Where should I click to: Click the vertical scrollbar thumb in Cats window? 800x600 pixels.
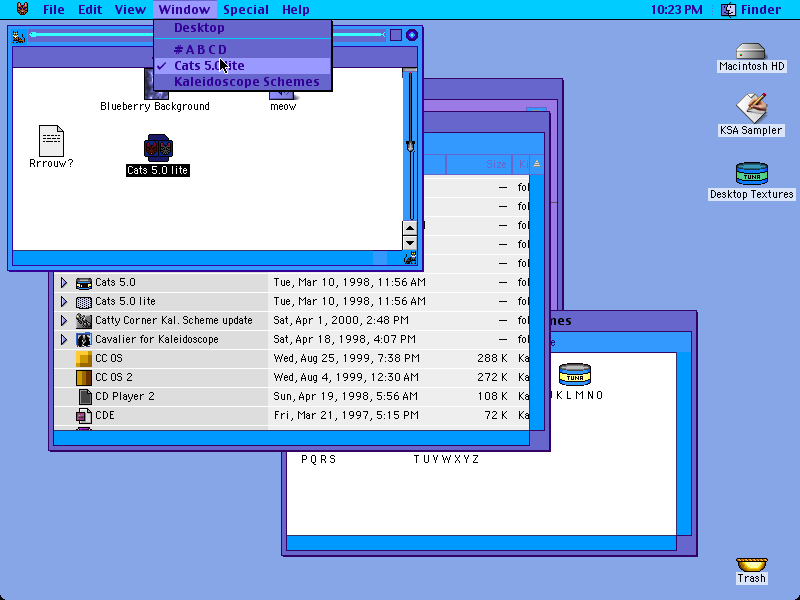(x=410, y=145)
